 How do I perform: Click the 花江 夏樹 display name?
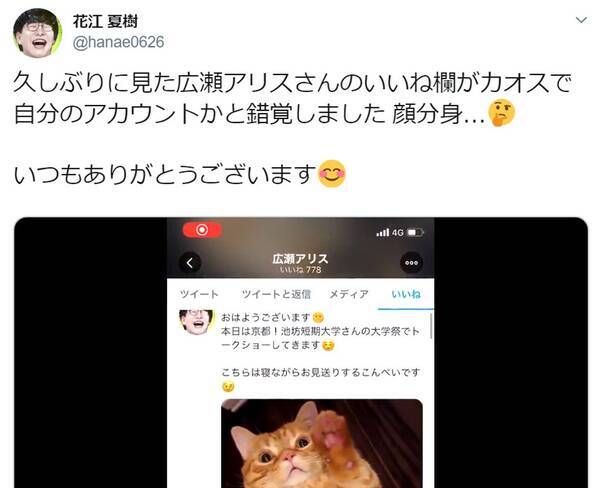105,21
